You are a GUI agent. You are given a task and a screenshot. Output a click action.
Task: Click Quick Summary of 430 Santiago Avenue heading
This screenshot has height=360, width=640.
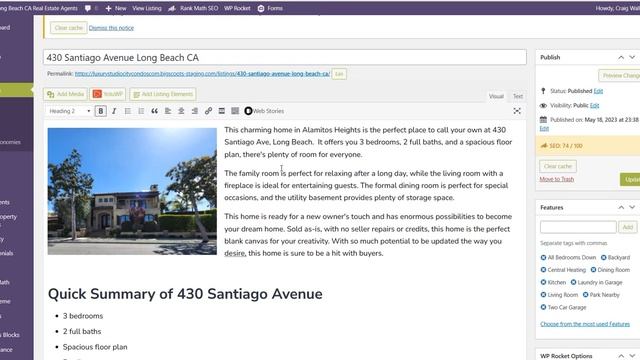coord(185,294)
